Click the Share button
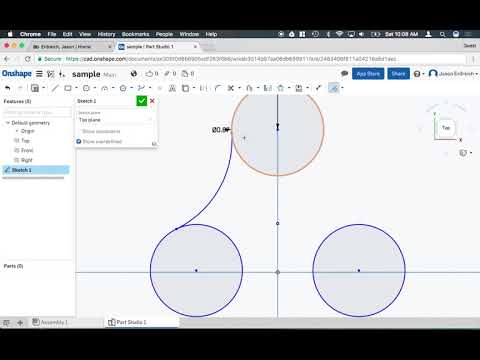The width and height of the screenshot is (480, 360). click(x=398, y=74)
